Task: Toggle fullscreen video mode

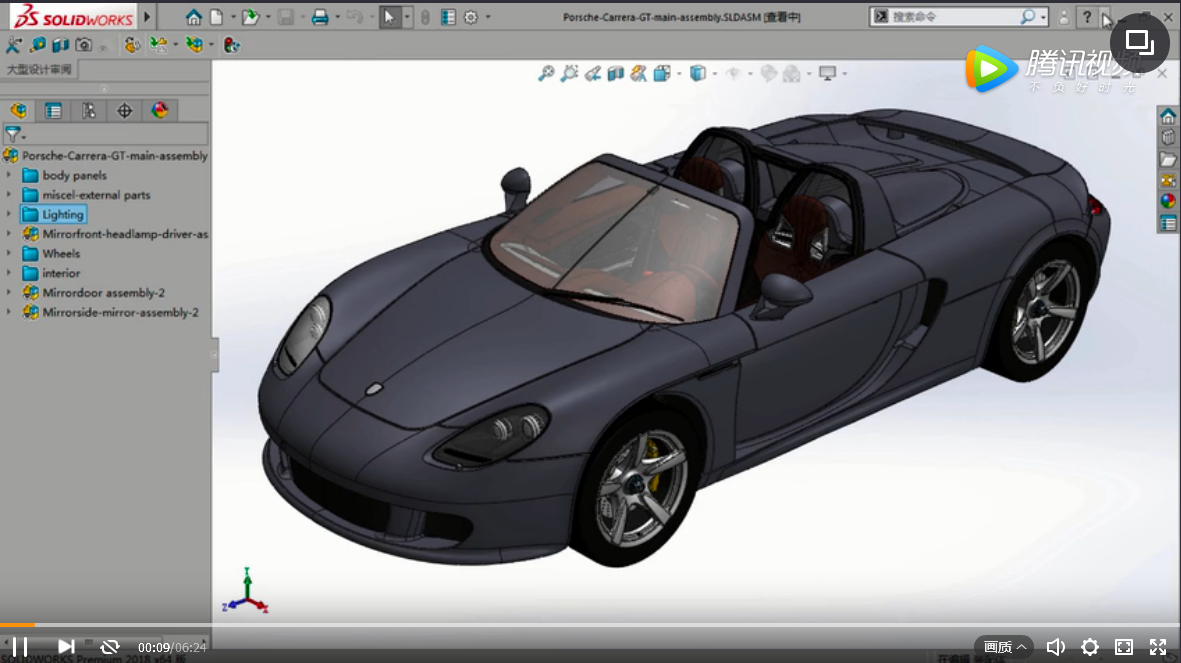Action: 1158,646
